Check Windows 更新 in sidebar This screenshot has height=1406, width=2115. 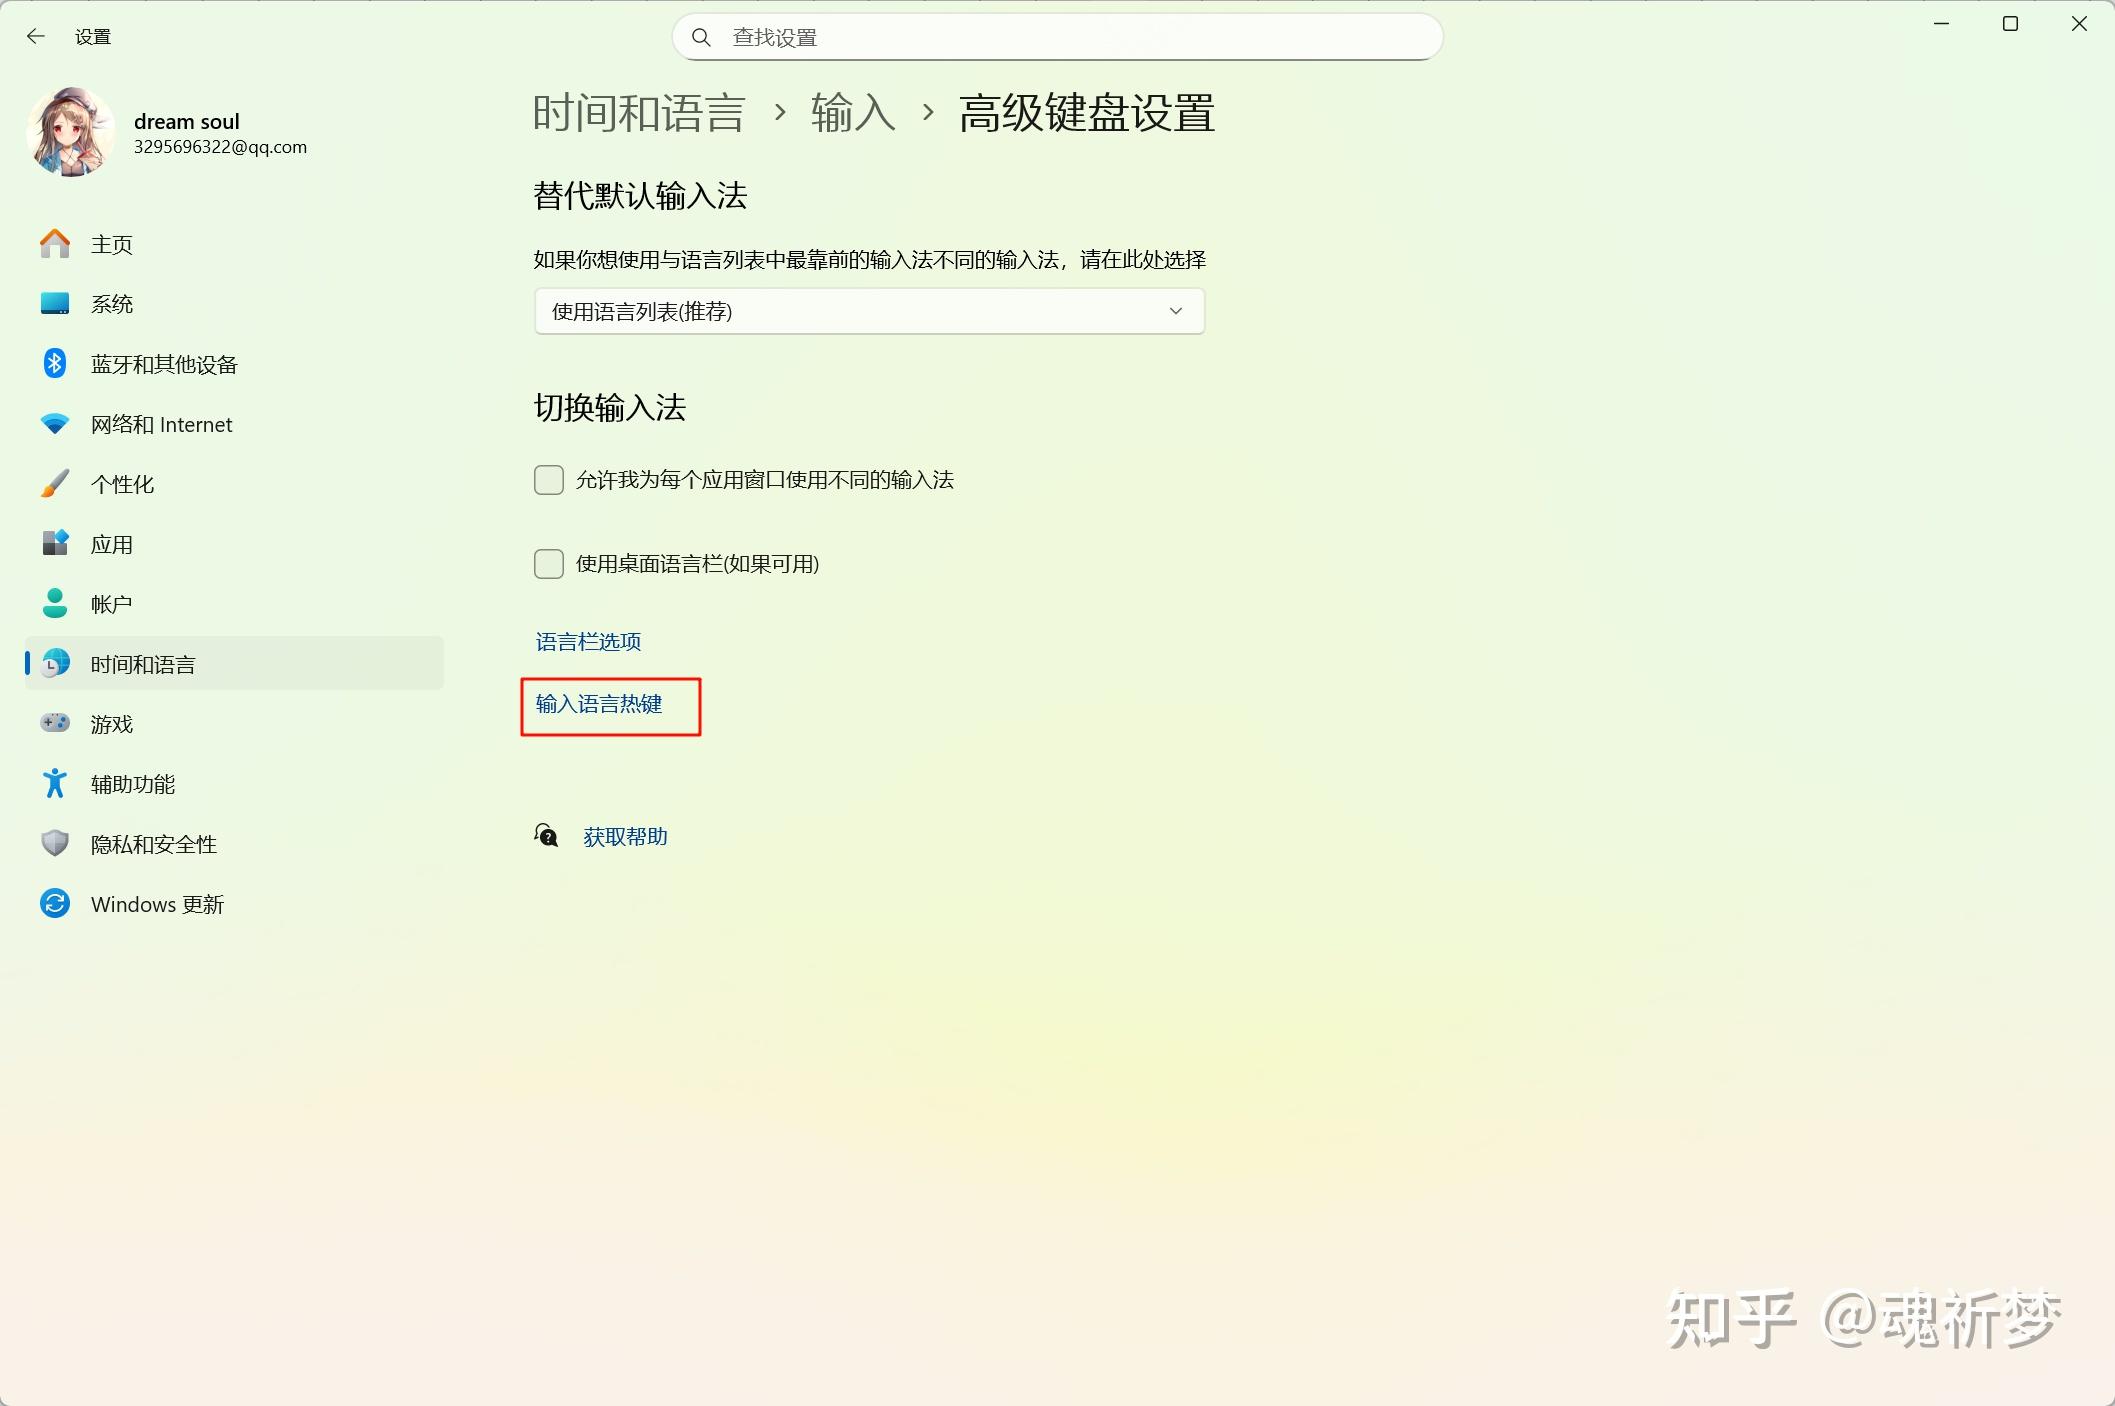(156, 904)
